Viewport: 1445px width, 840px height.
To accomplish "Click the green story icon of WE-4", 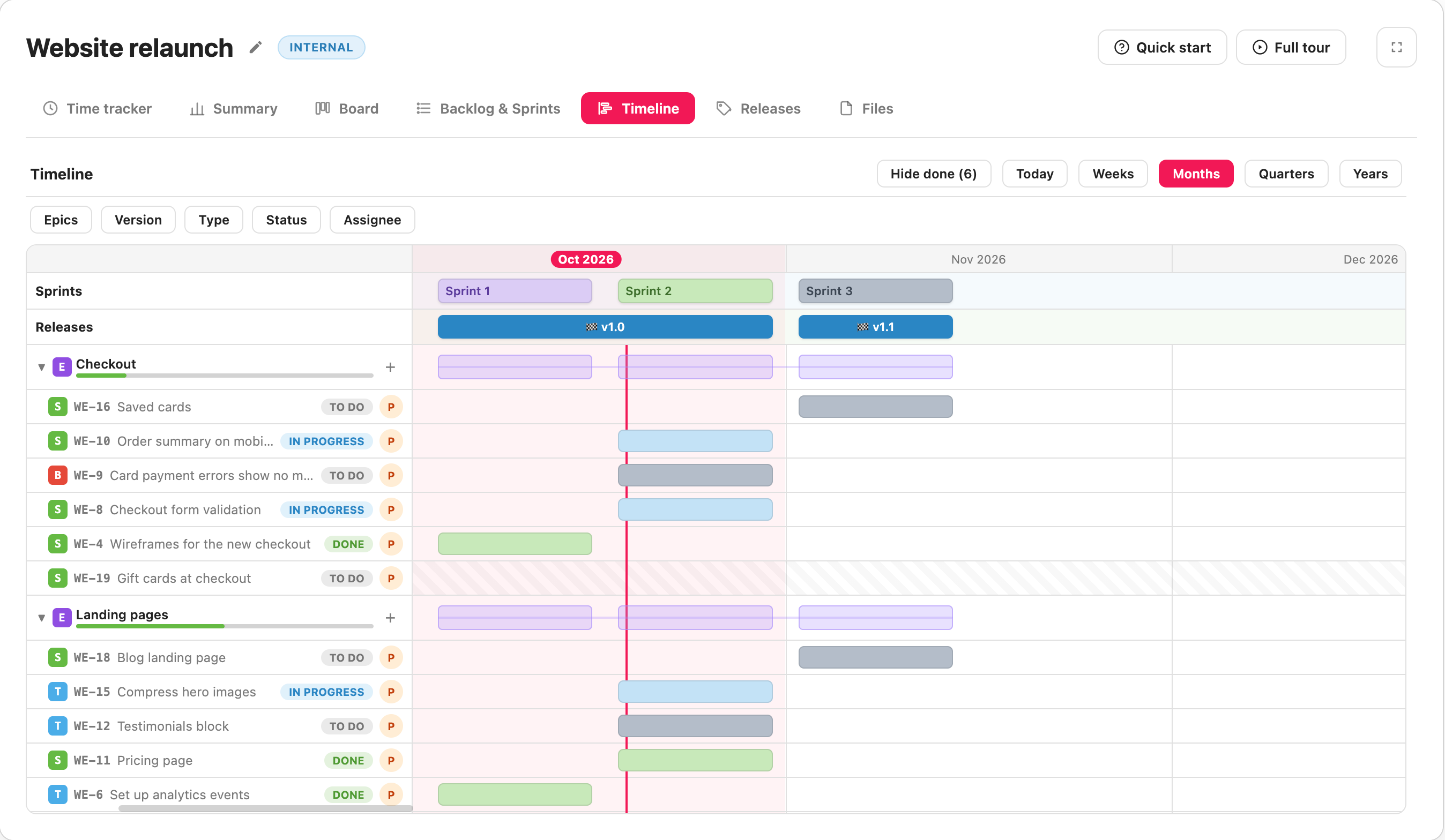I will click(x=57, y=544).
